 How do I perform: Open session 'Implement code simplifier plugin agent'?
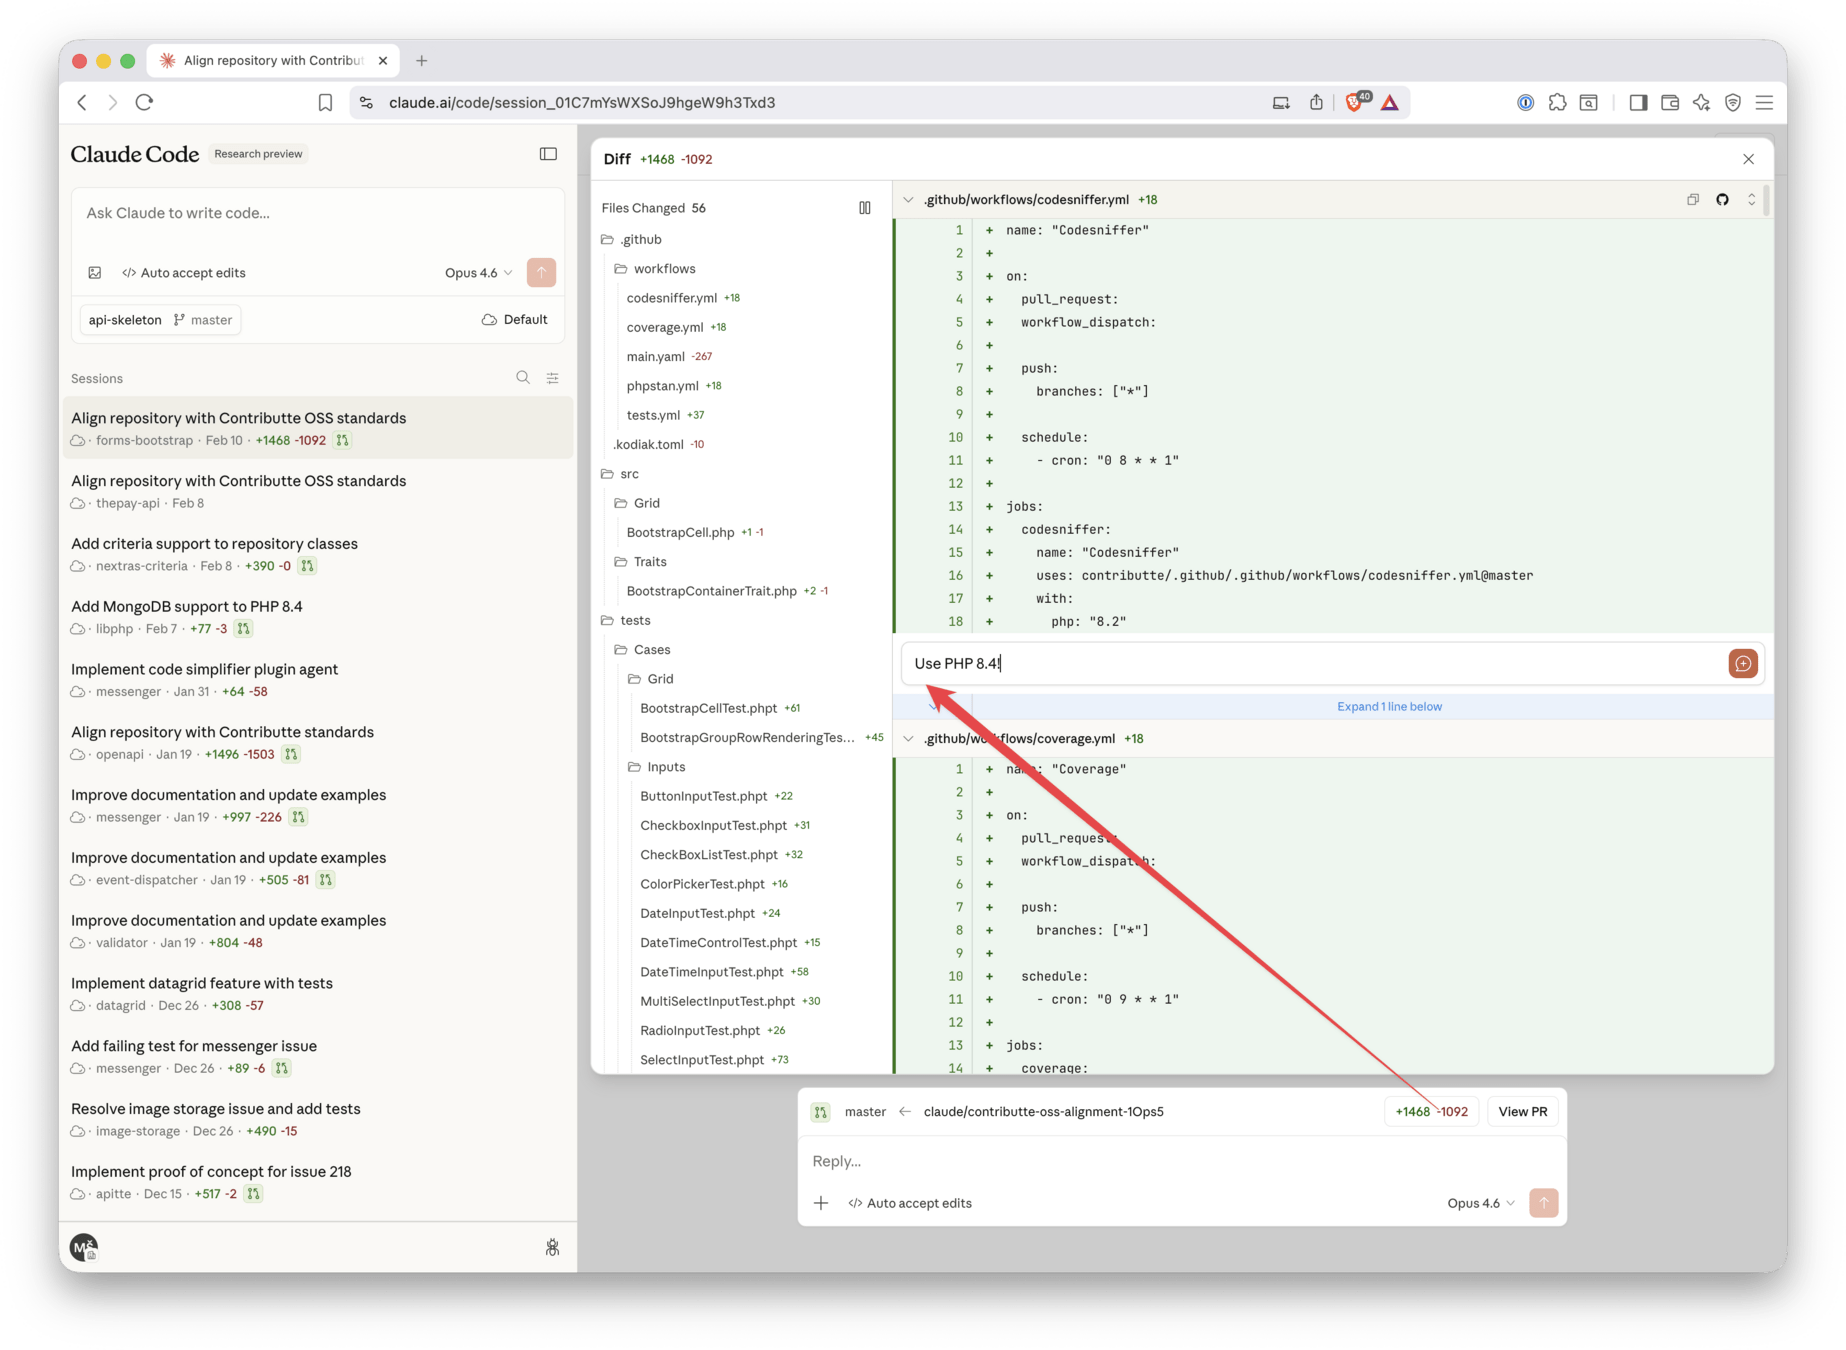[x=318, y=680]
